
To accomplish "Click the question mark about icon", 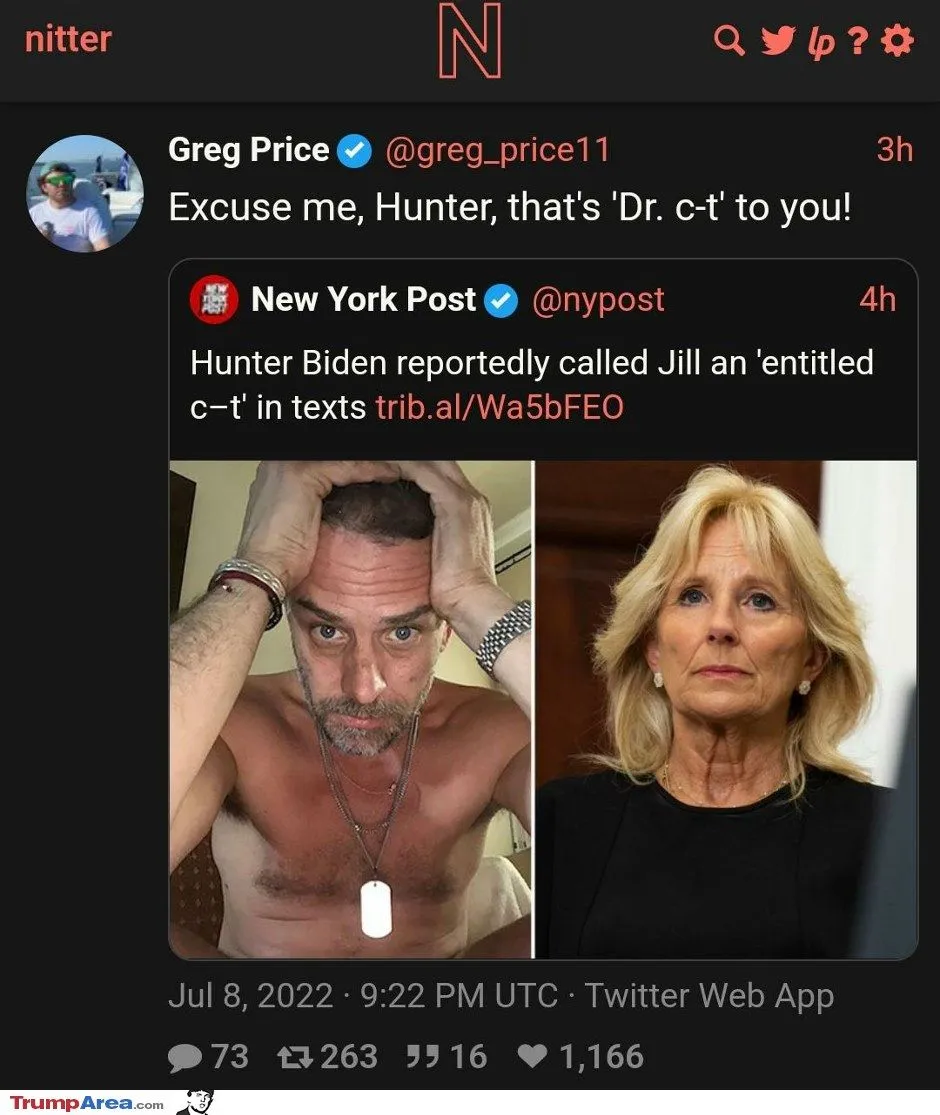I will click(858, 42).
